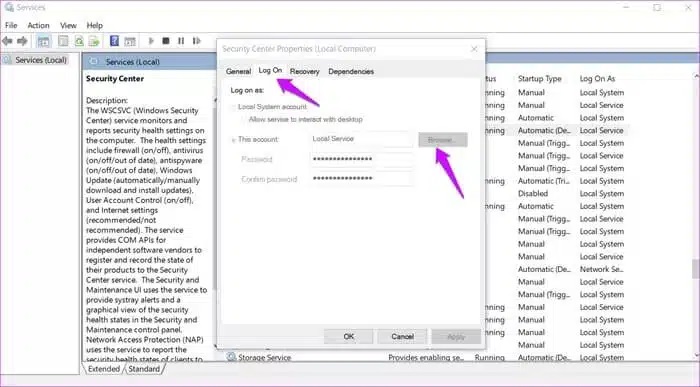This screenshot has width=700, height=387.
Task: Open the File menu
Action: point(11,25)
